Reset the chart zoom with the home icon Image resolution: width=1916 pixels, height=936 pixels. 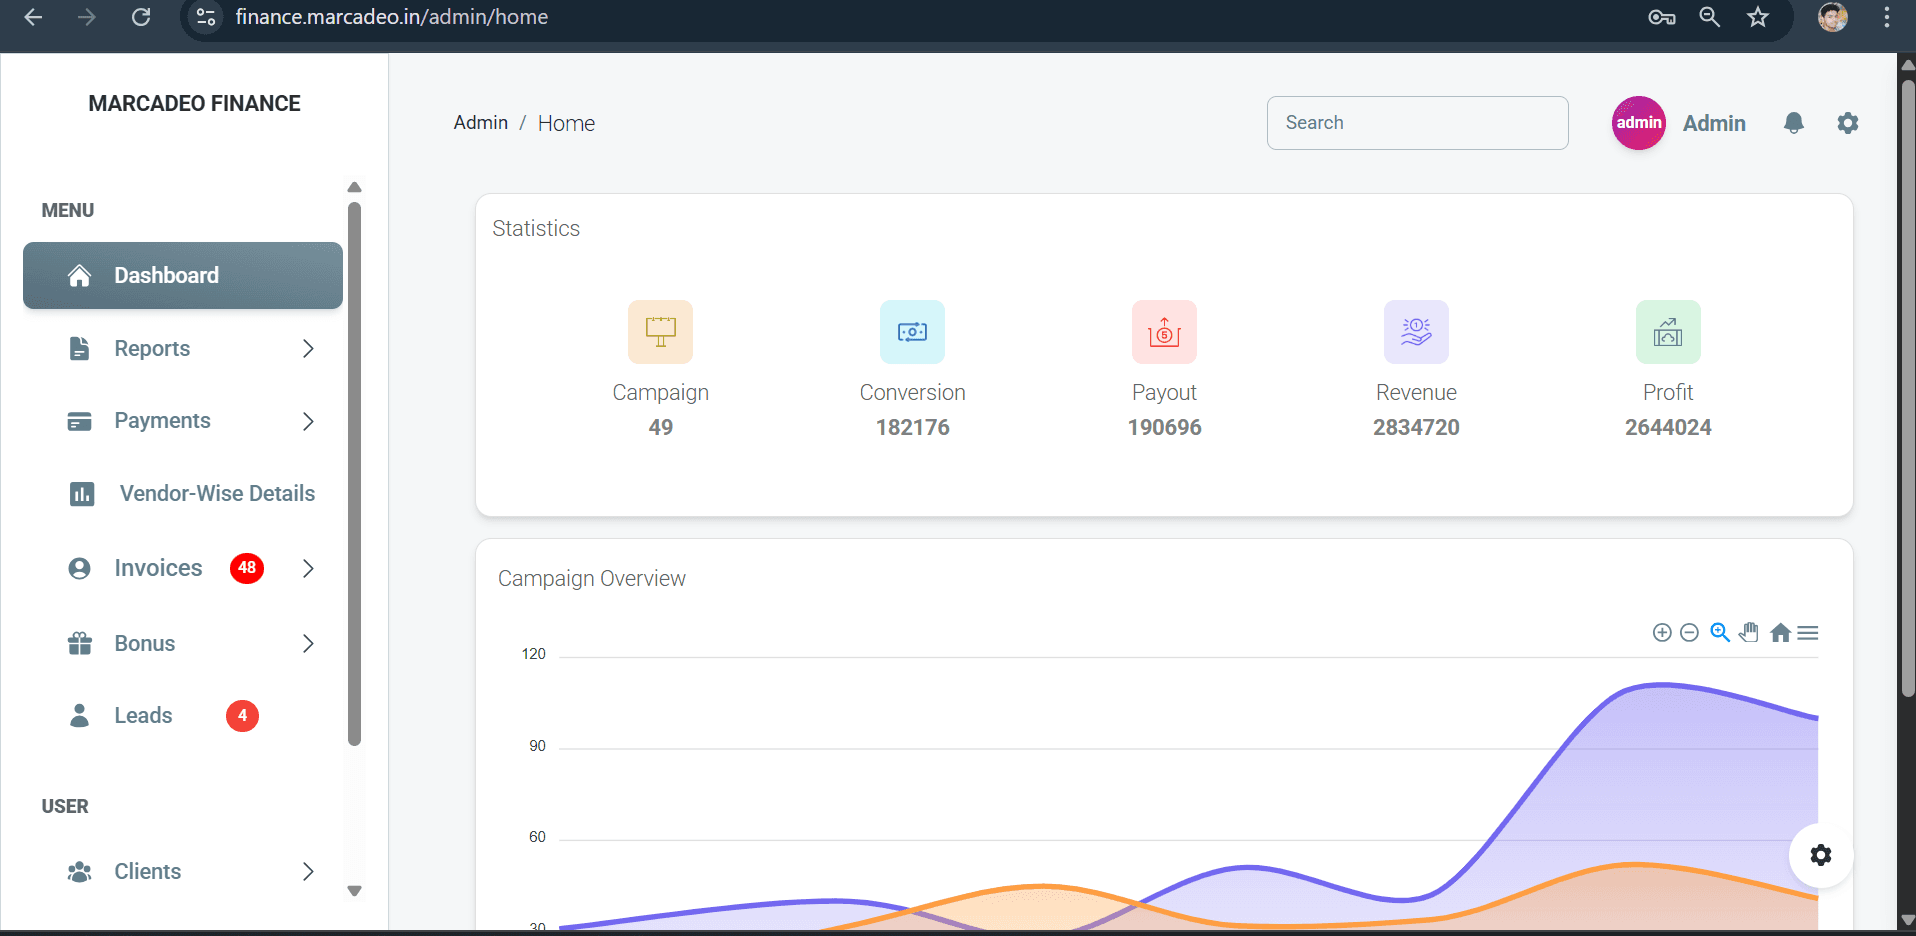click(x=1781, y=633)
